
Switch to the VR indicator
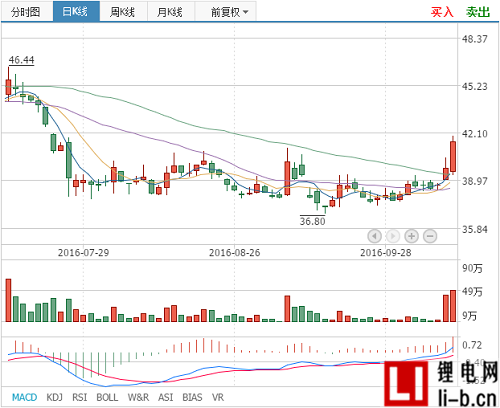pos(218,397)
